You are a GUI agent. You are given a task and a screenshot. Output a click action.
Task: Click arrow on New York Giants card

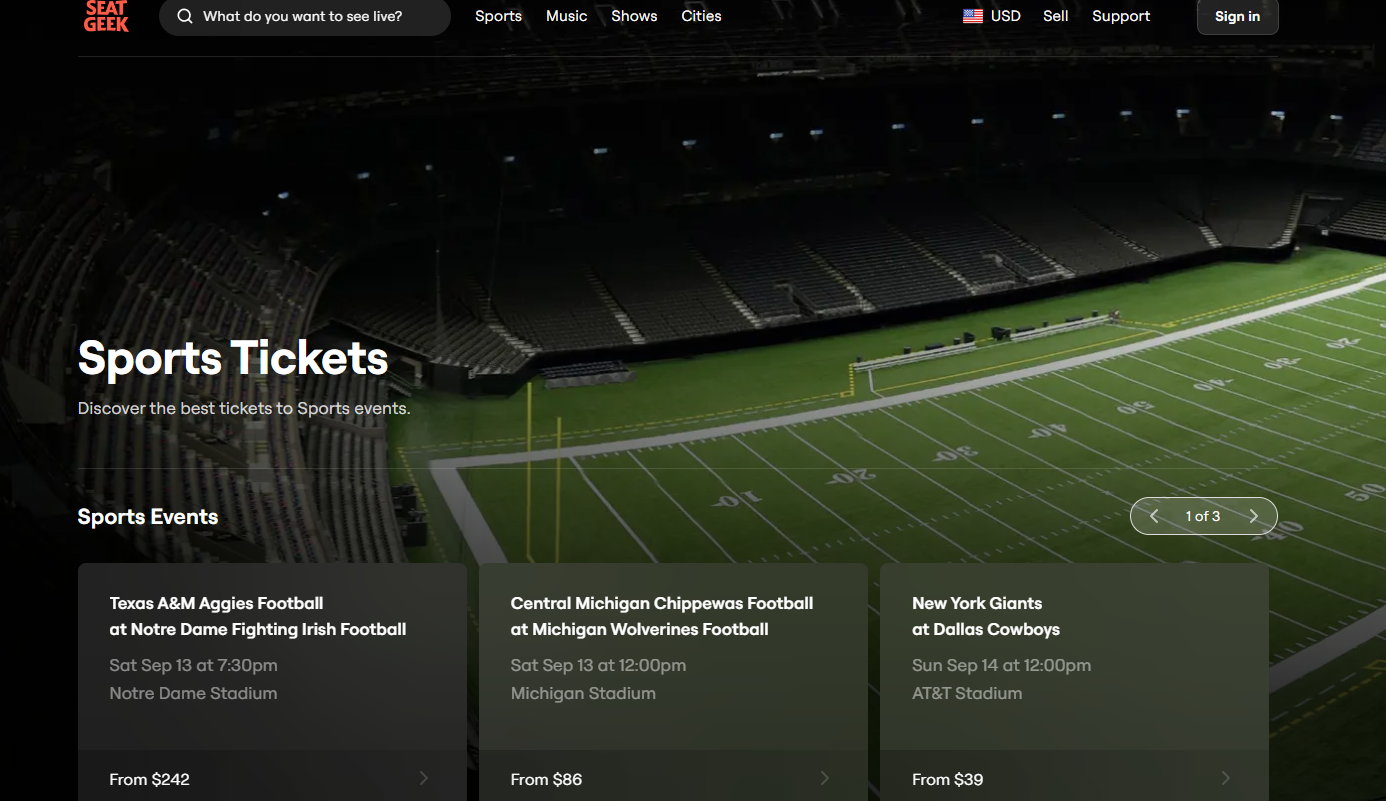coord(1226,778)
